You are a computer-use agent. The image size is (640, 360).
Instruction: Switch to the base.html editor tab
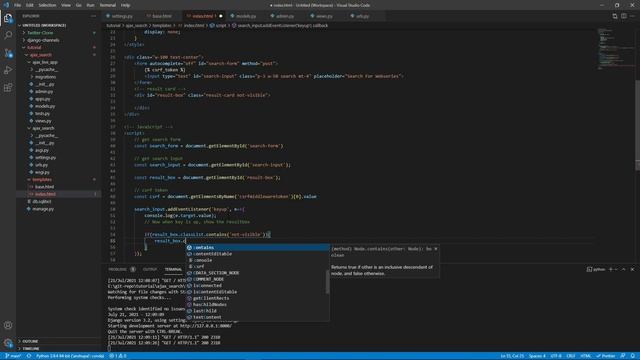[x=162, y=16]
